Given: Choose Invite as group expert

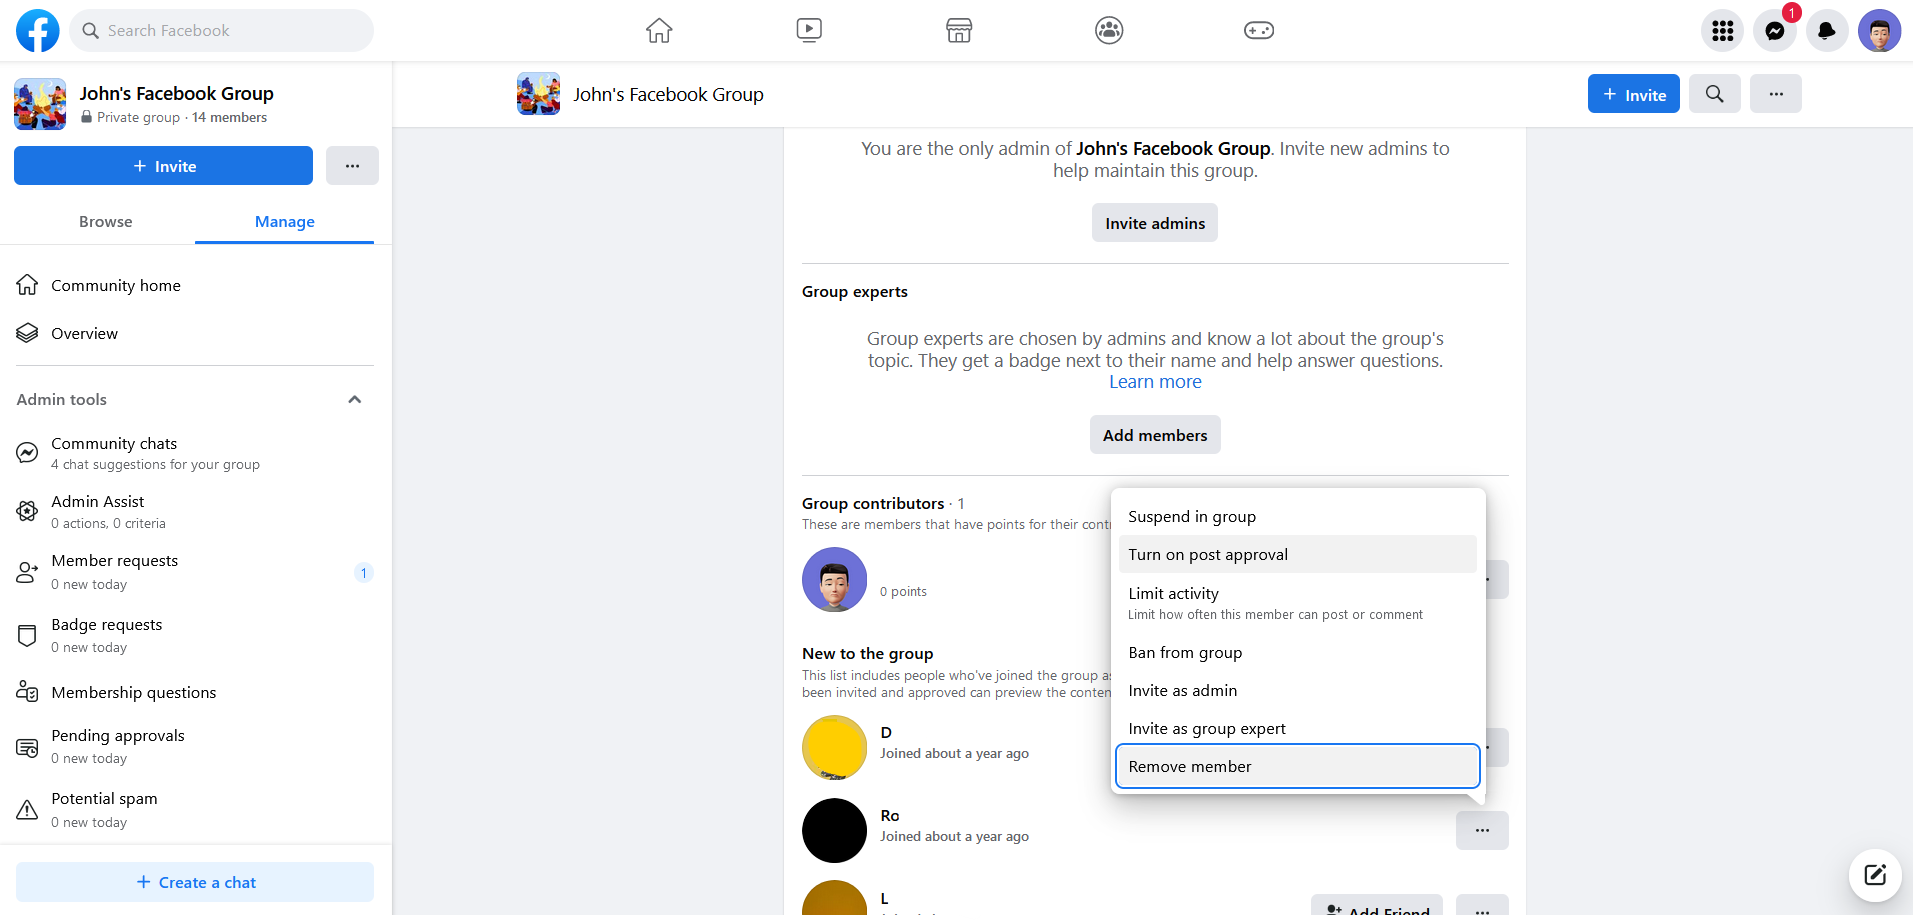Looking at the screenshot, I should tap(1298, 728).
